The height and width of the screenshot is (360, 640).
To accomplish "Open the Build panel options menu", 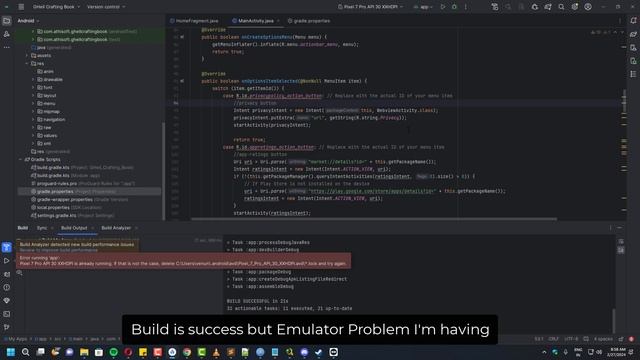I will point(611,228).
